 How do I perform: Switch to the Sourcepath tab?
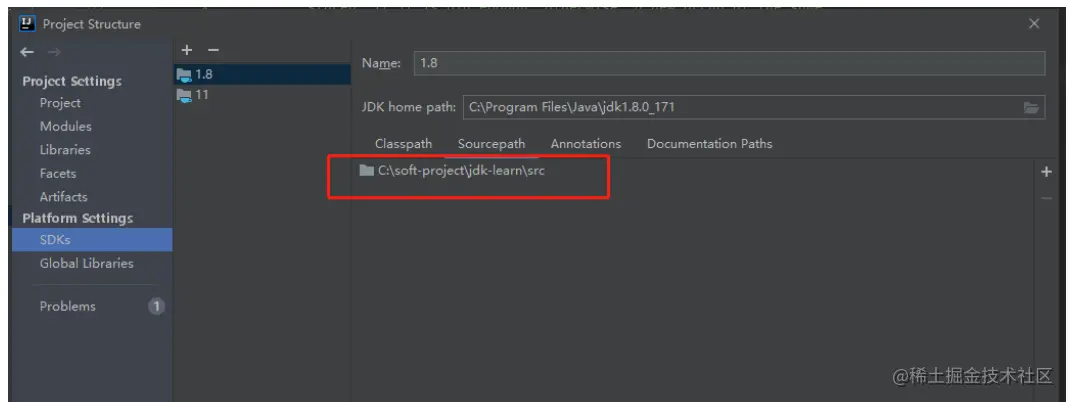coord(492,144)
